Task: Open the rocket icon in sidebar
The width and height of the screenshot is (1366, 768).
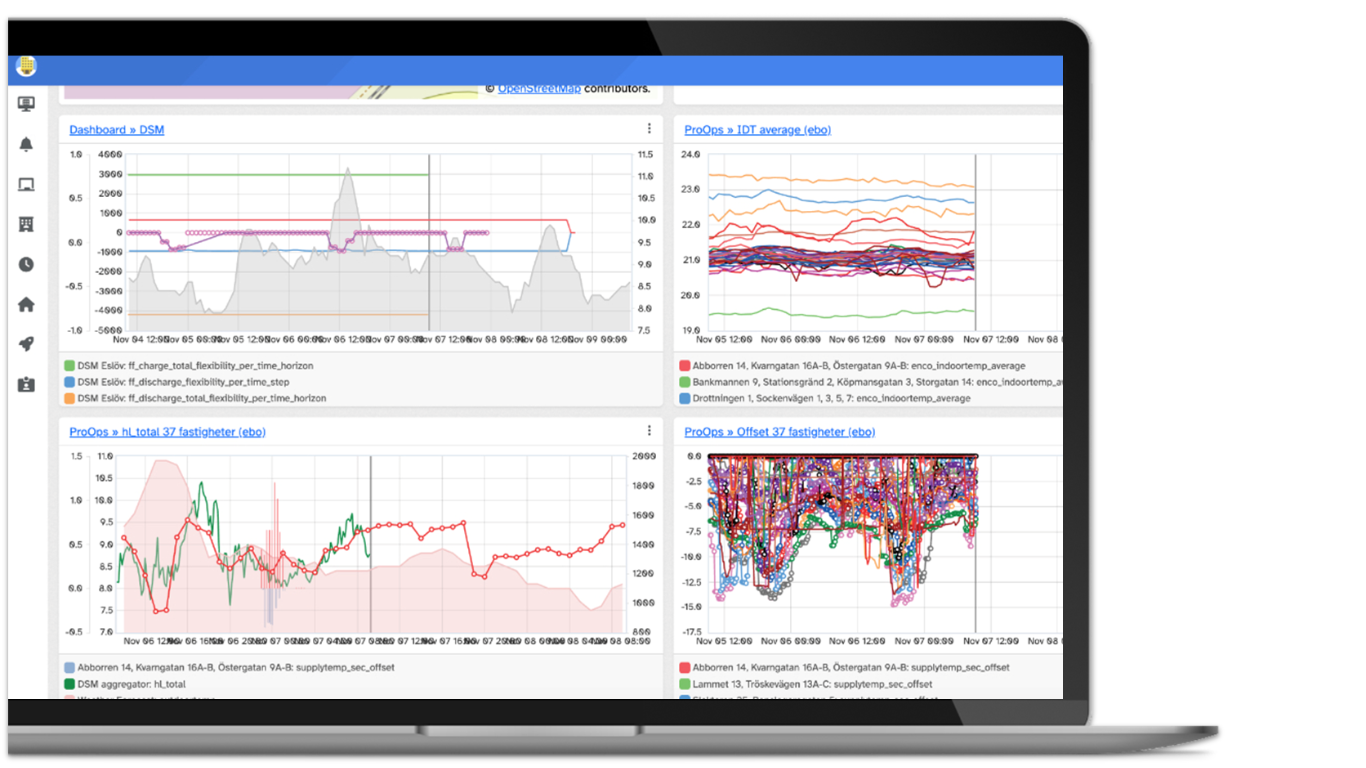Action: pyautogui.click(x=26, y=344)
